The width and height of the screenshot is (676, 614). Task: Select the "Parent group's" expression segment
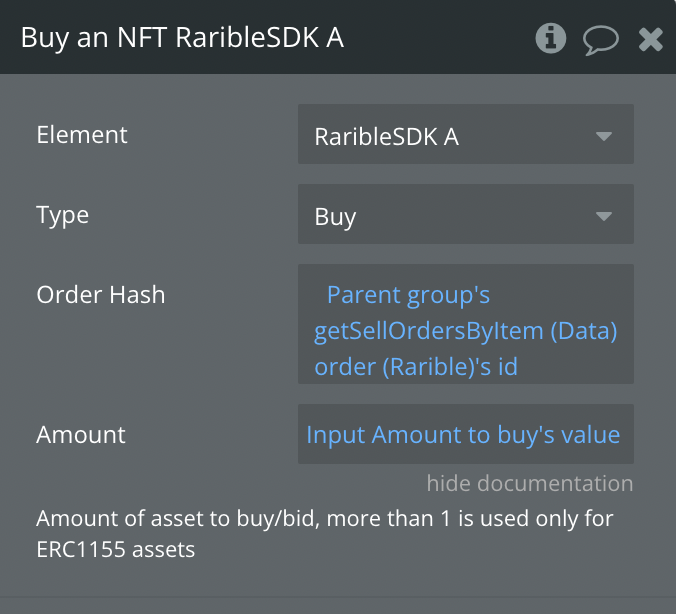[x=408, y=296]
